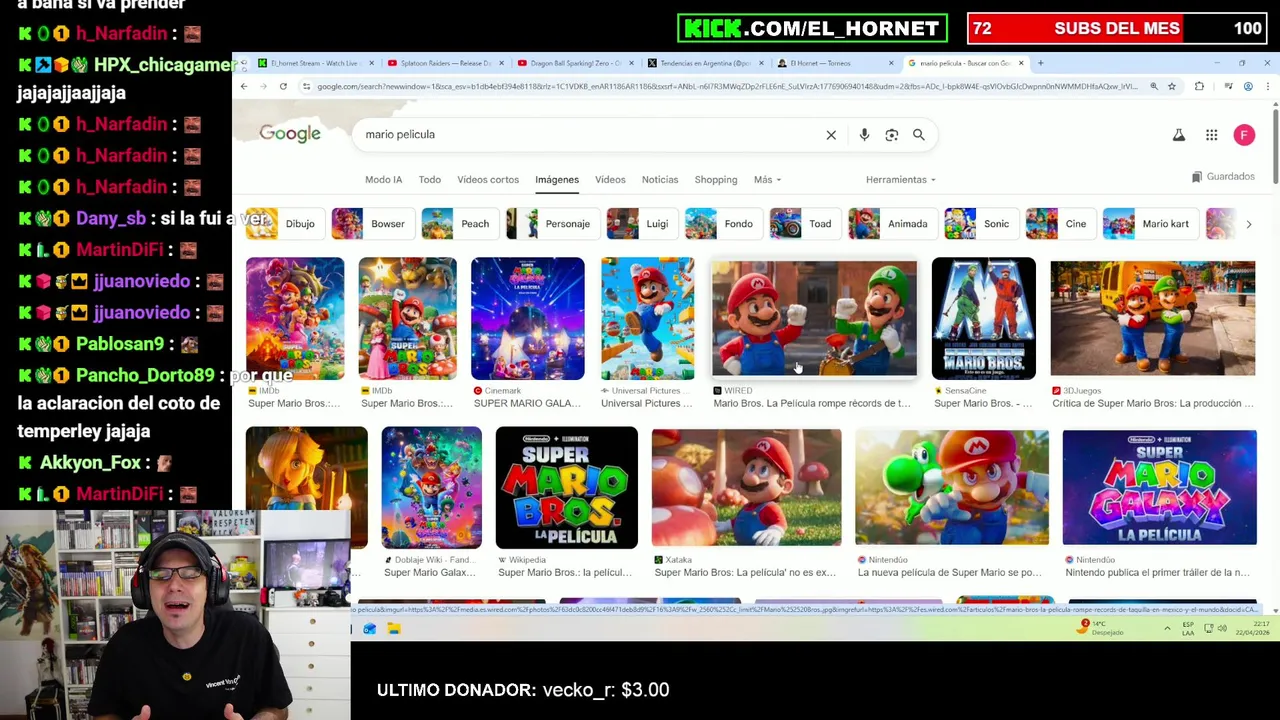The image size is (1280, 720).
Task: Open Xataka Super Mario Bros result link
Action: [744, 572]
